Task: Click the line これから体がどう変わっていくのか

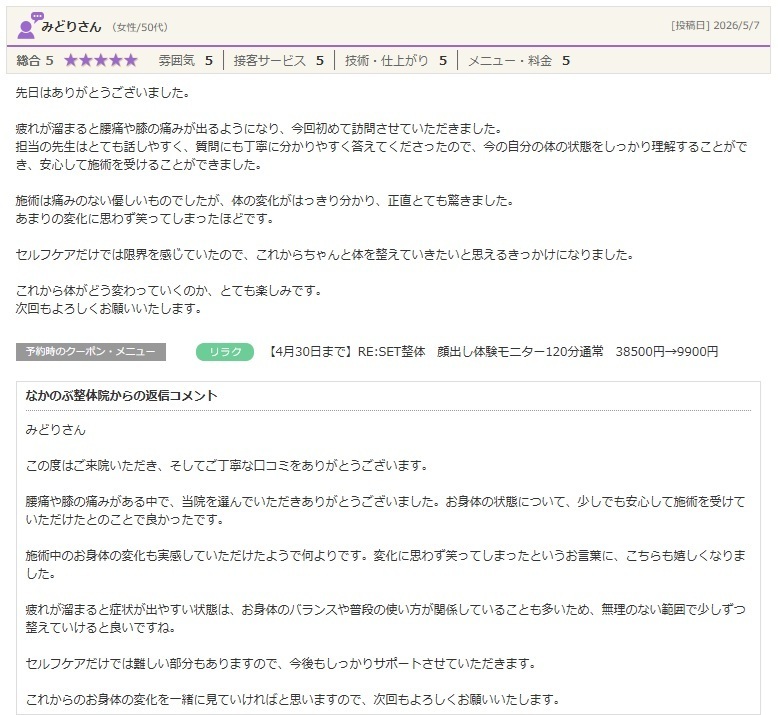Action: [169, 290]
